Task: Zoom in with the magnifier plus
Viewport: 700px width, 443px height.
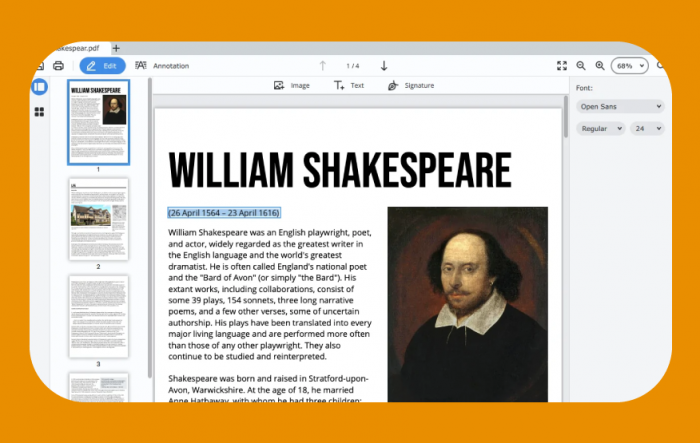Action: 600,66
